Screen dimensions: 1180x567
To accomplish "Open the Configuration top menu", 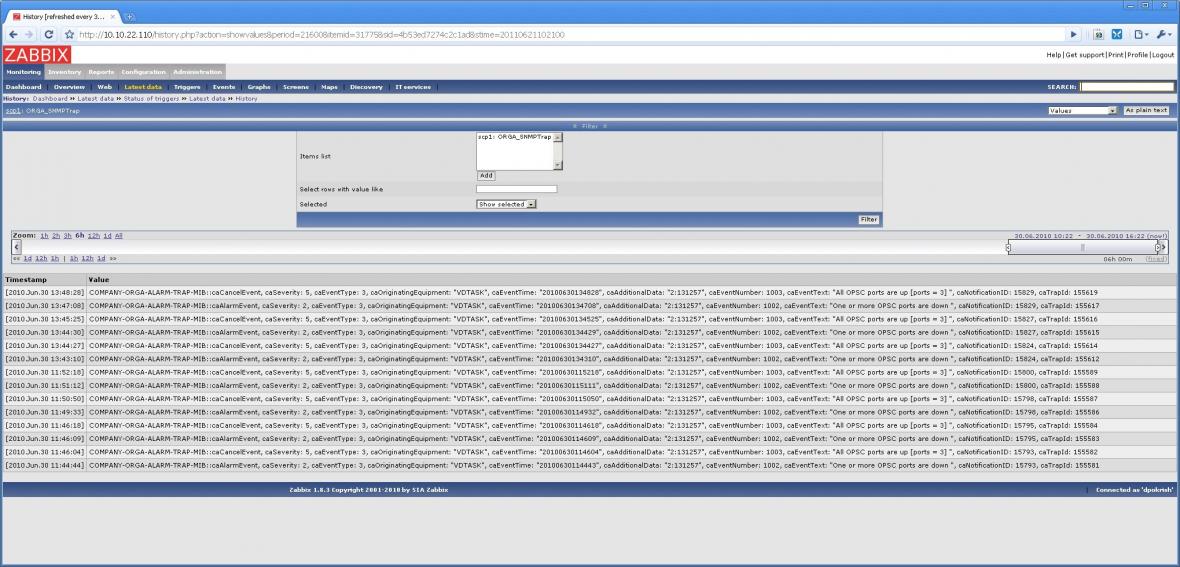I will [143, 72].
